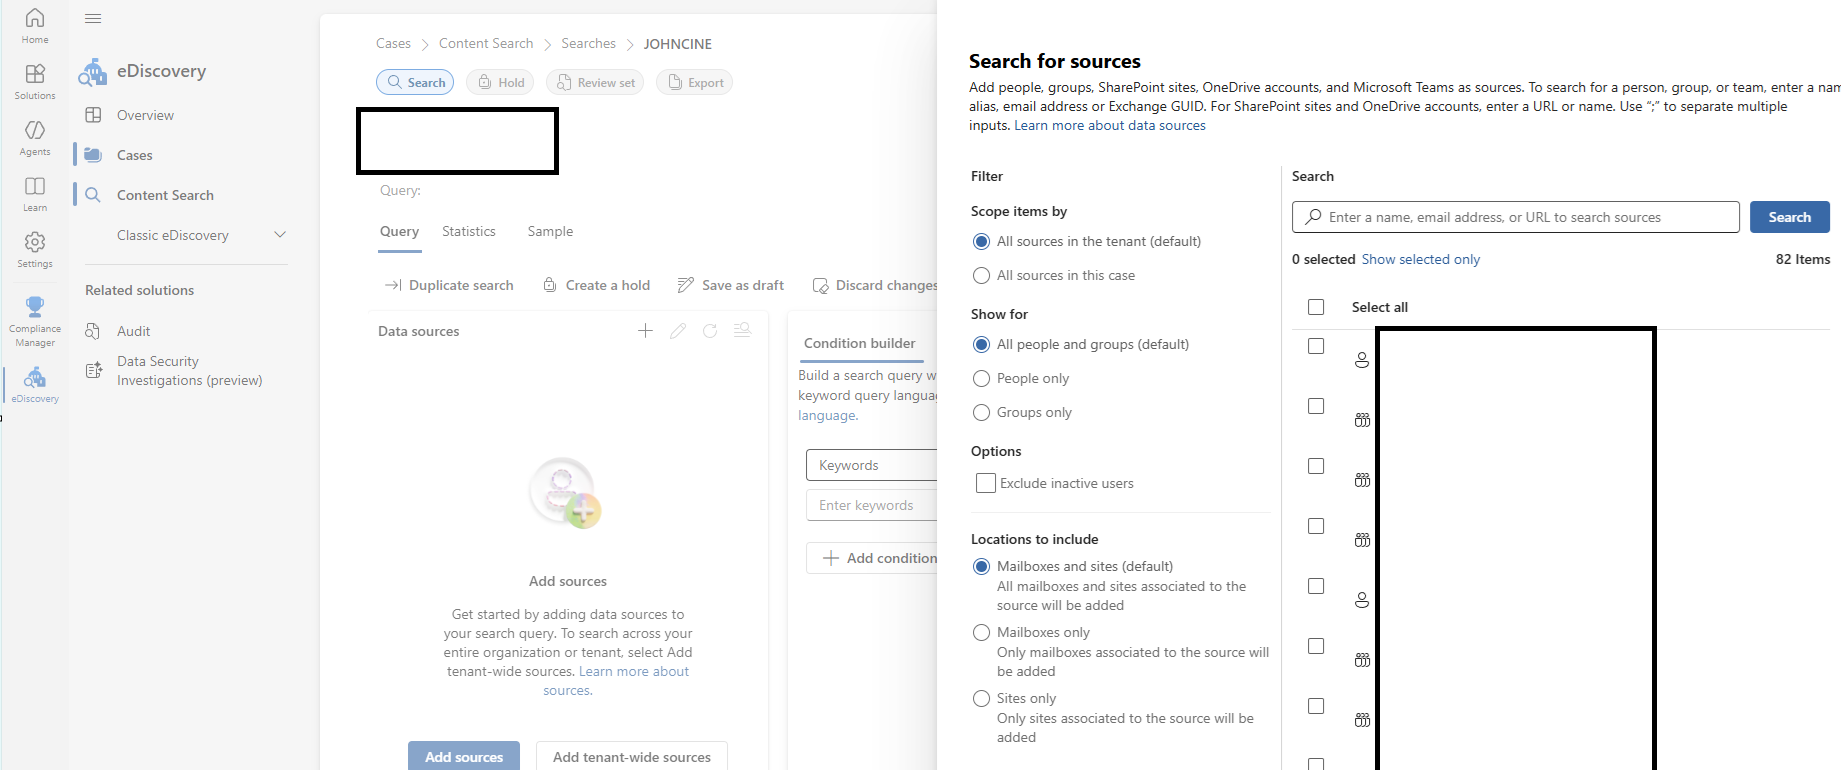Click Add tenant-wide sources button
Image resolution: width=1841 pixels, height=770 pixels.
click(x=632, y=756)
